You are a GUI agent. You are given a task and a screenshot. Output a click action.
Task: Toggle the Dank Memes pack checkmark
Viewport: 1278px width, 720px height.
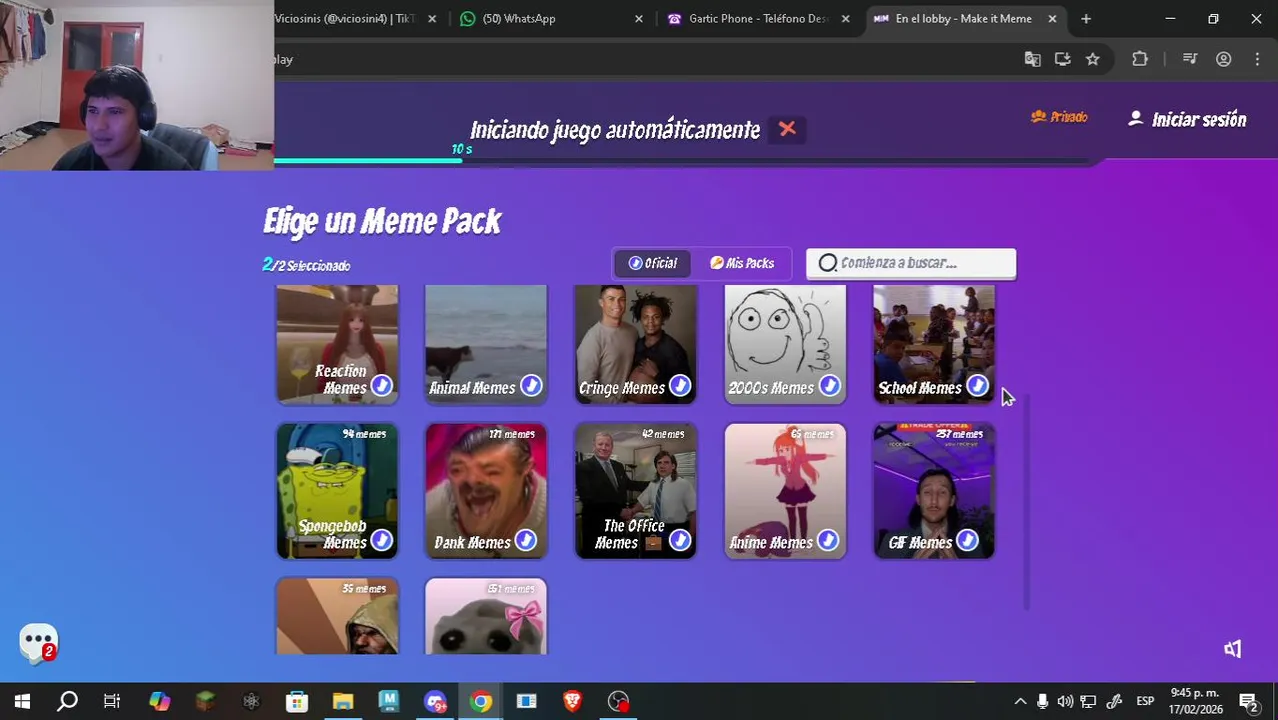tap(525, 541)
